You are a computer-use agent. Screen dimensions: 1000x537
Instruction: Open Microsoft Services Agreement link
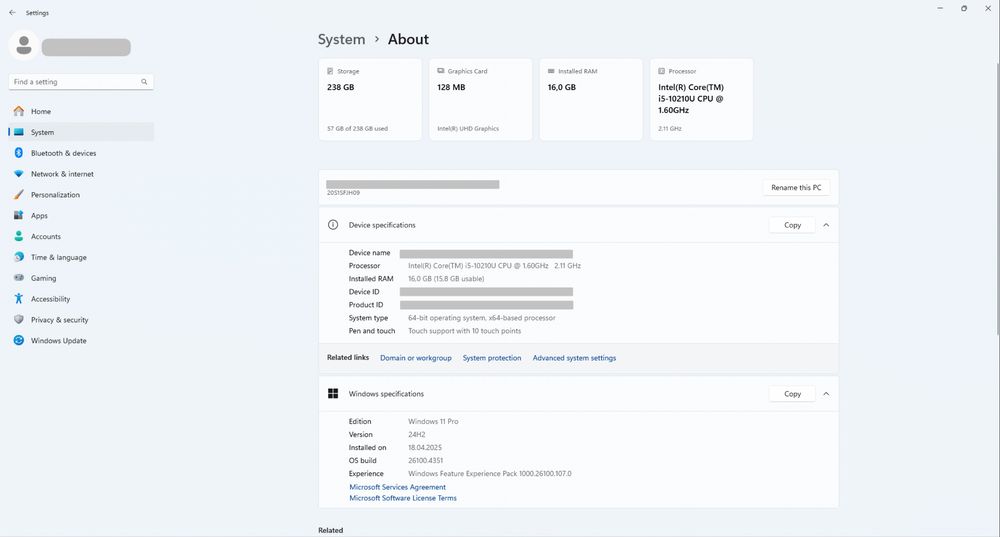click(x=397, y=487)
